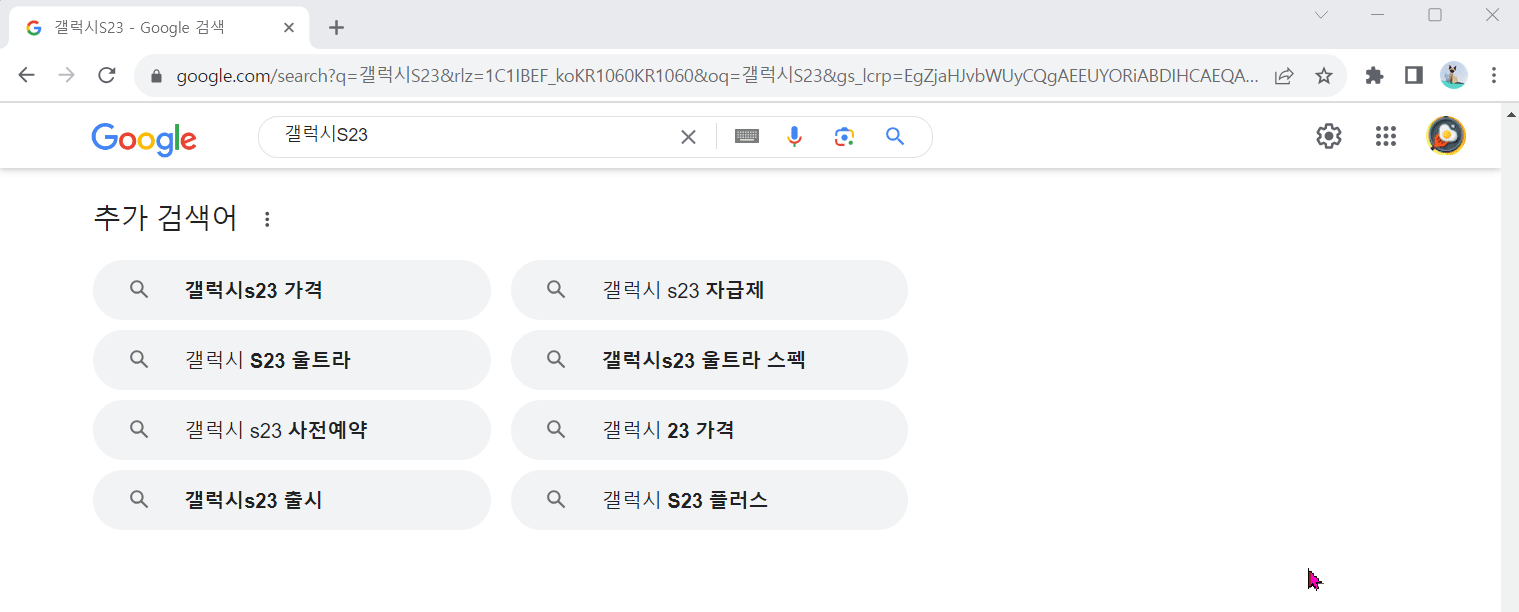Screen dimensions: 1519x612
Task: Reload the current page
Action: coord(107,75)
